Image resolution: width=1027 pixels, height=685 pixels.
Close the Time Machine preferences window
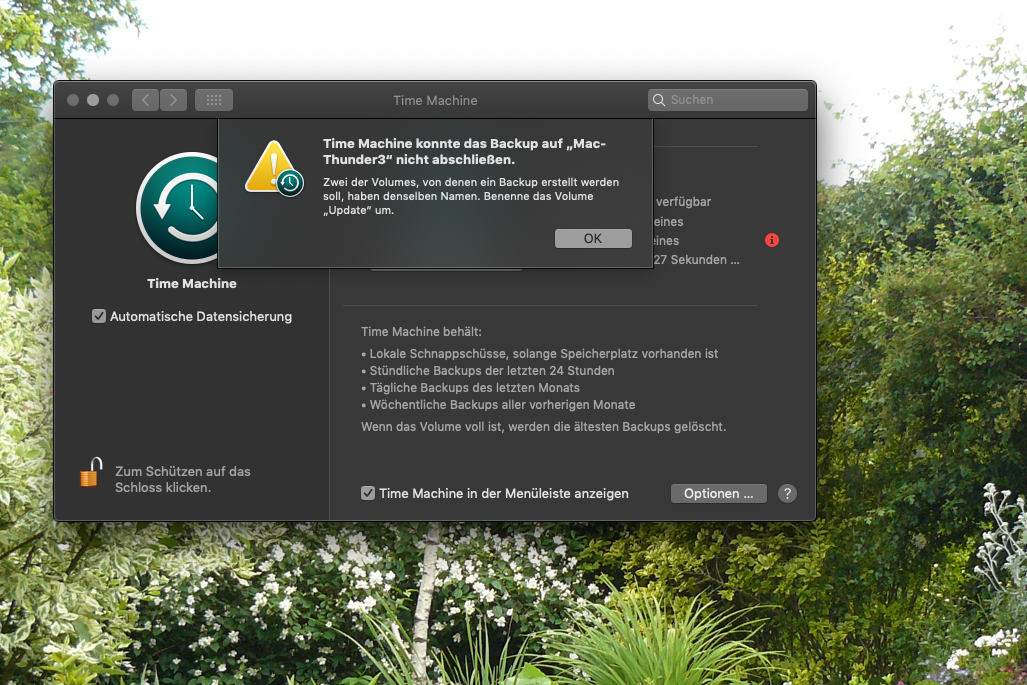tap(73, 100)
